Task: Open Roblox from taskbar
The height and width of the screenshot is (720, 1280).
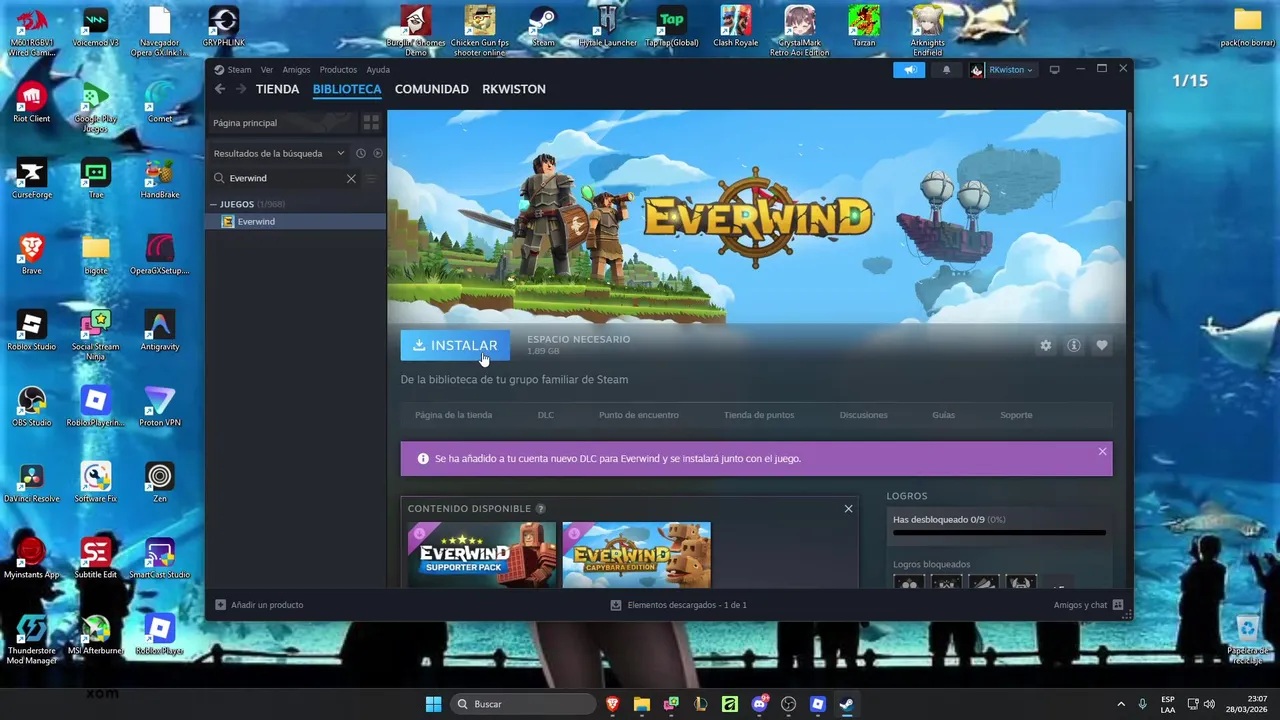Action: [818, 704]
